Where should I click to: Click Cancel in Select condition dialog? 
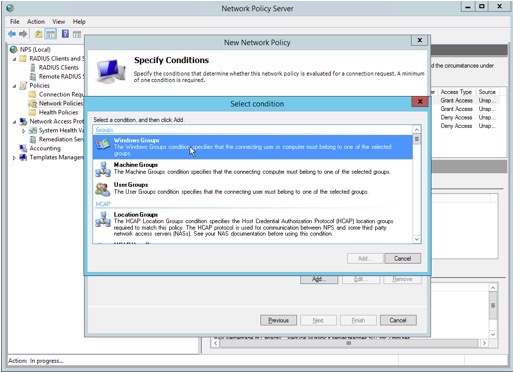tap(402, 259)
